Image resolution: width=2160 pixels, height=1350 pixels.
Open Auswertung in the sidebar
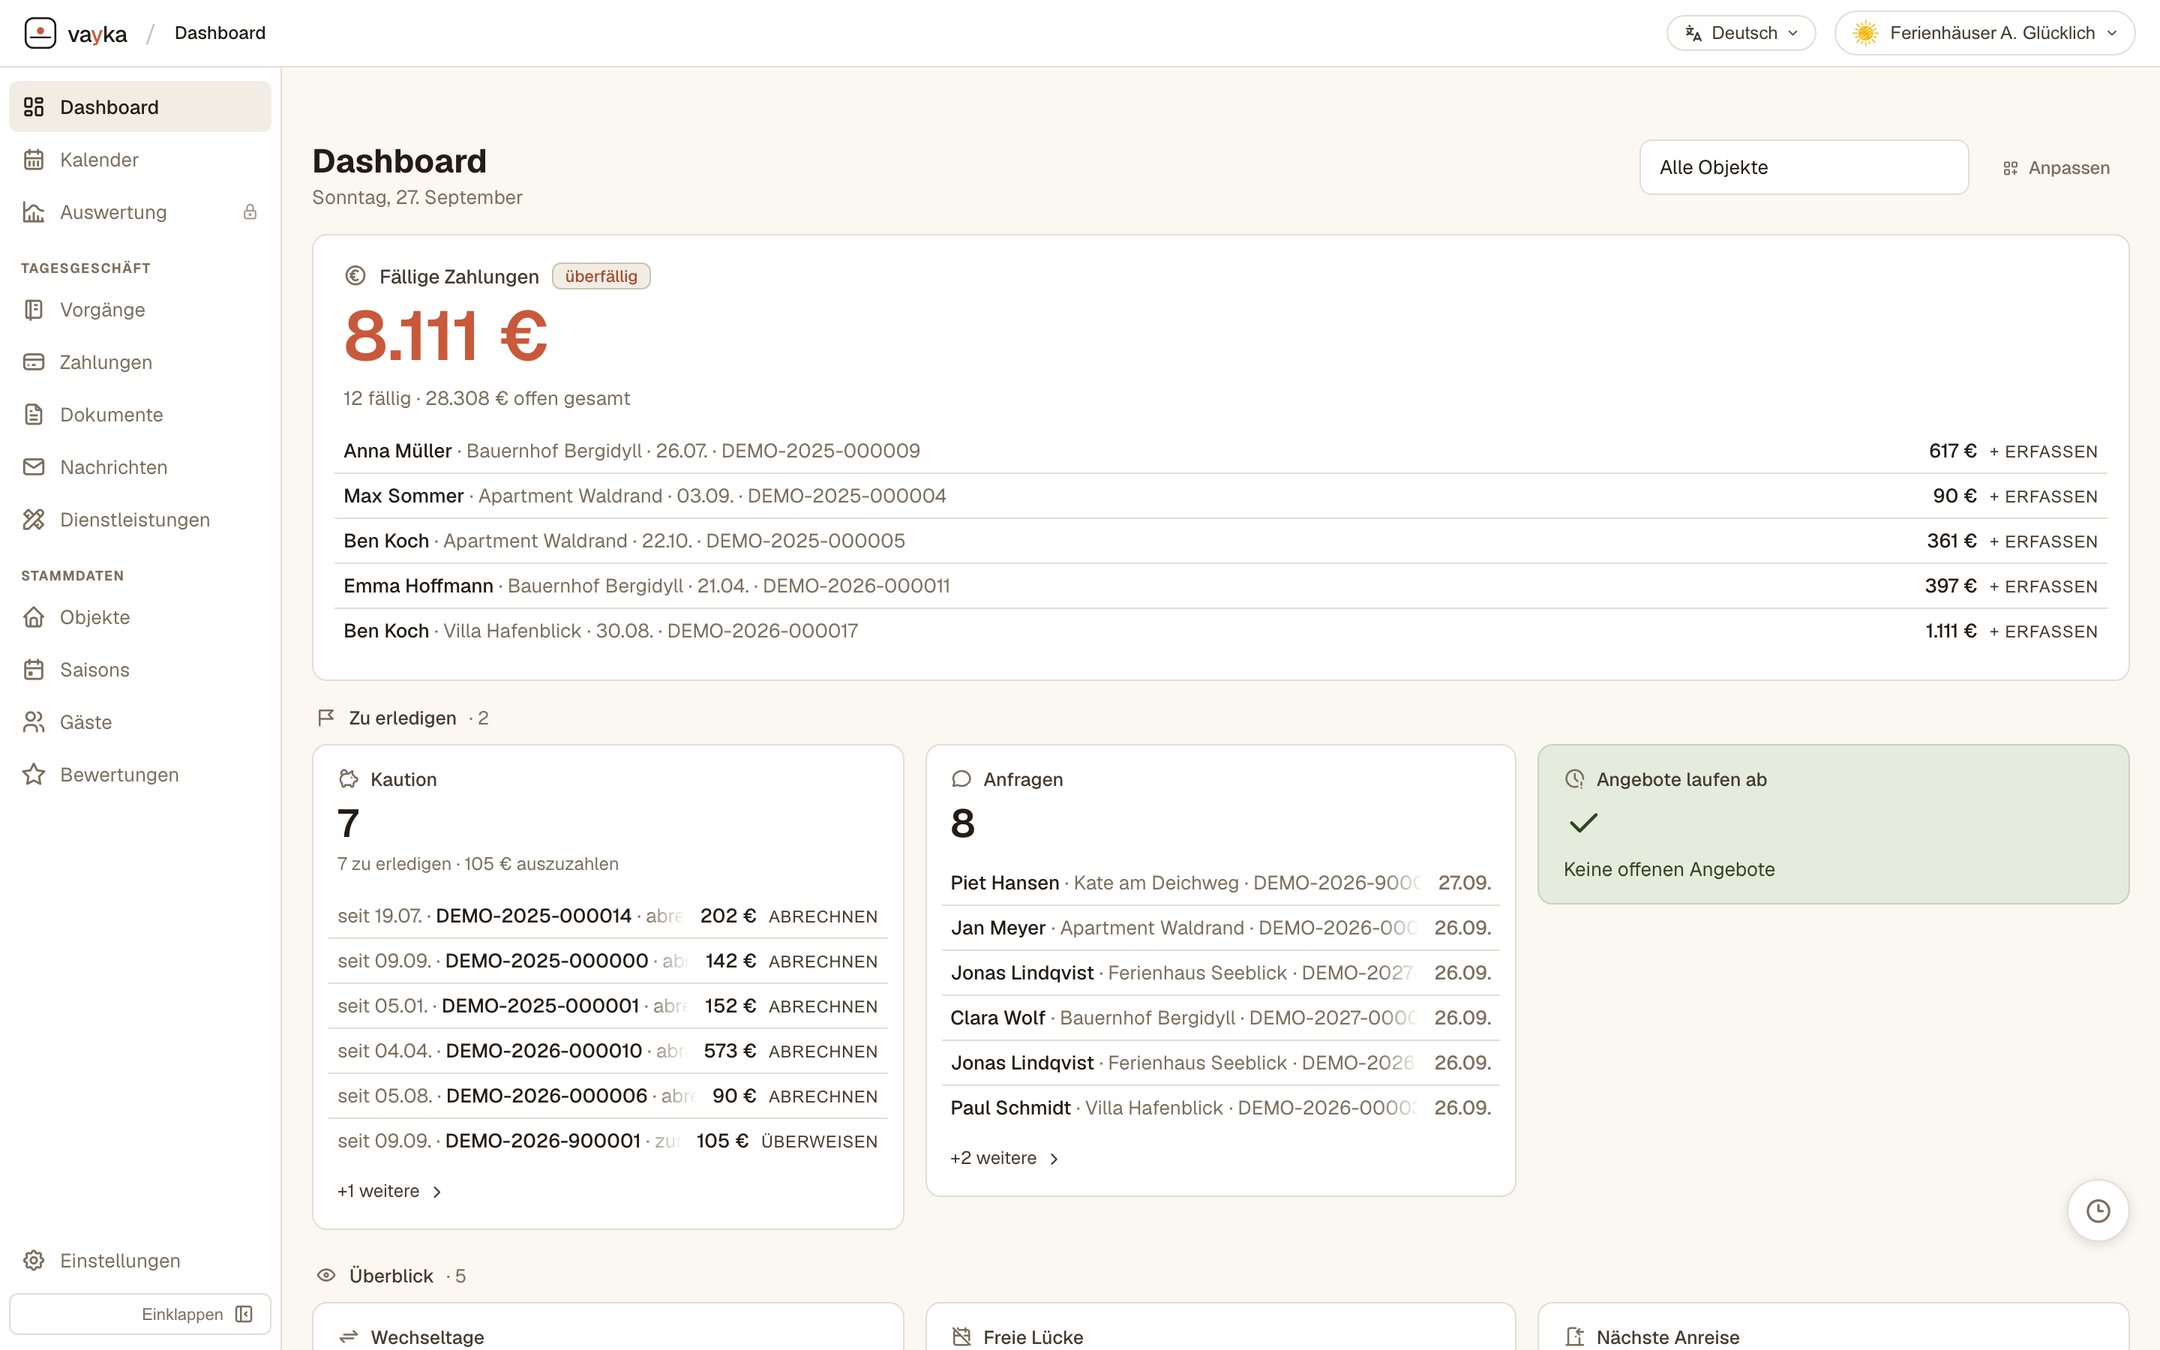pyautogui.click(x=140, y=212)
